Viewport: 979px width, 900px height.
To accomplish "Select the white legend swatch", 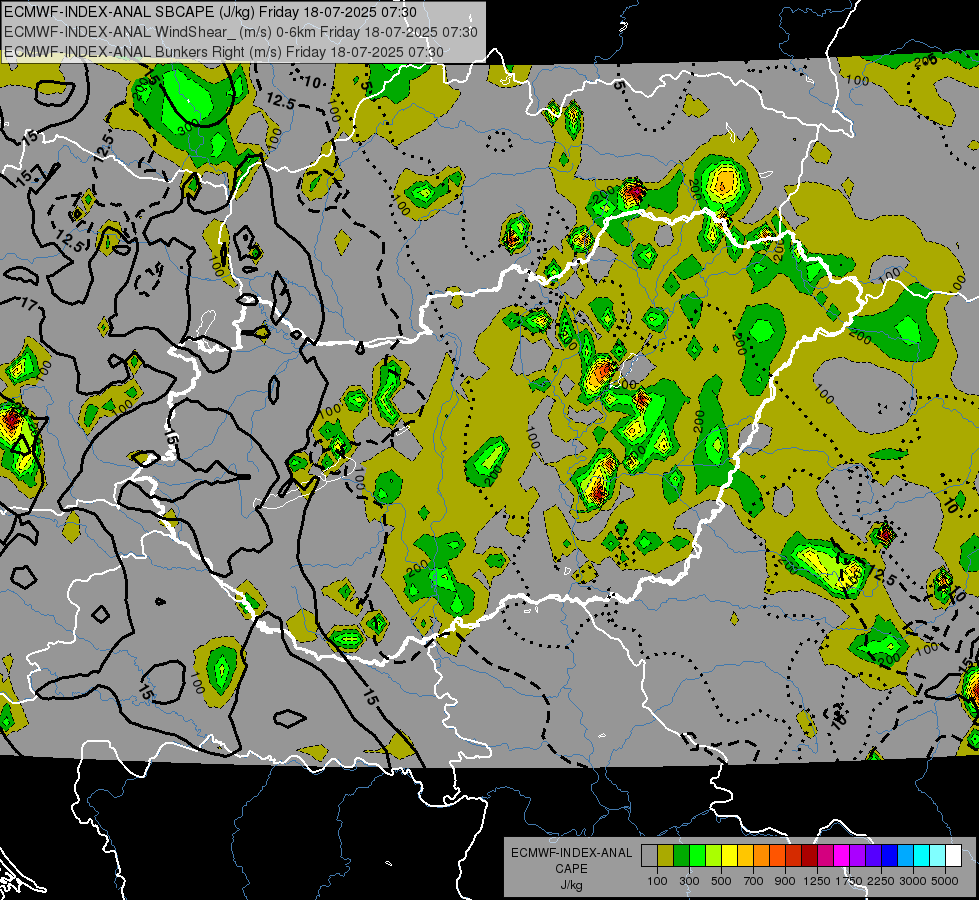I will tap(953, 856).
